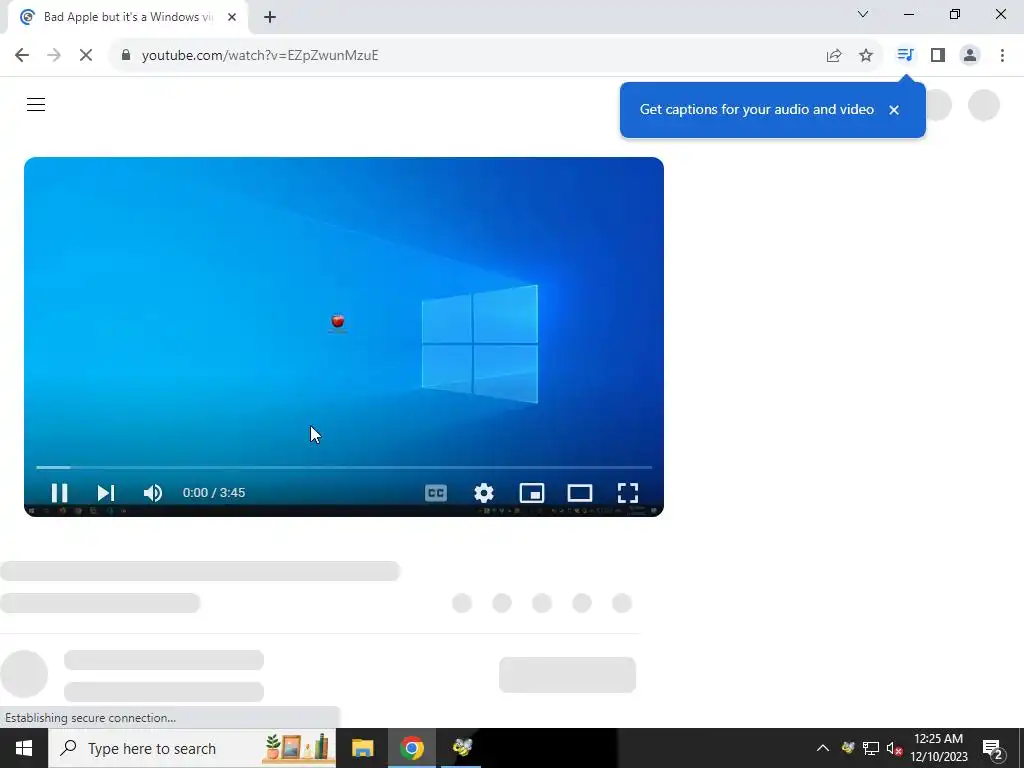Open the YouTube hamburger guide menu
Viewport: 1024px width, 768px height.
36,104
